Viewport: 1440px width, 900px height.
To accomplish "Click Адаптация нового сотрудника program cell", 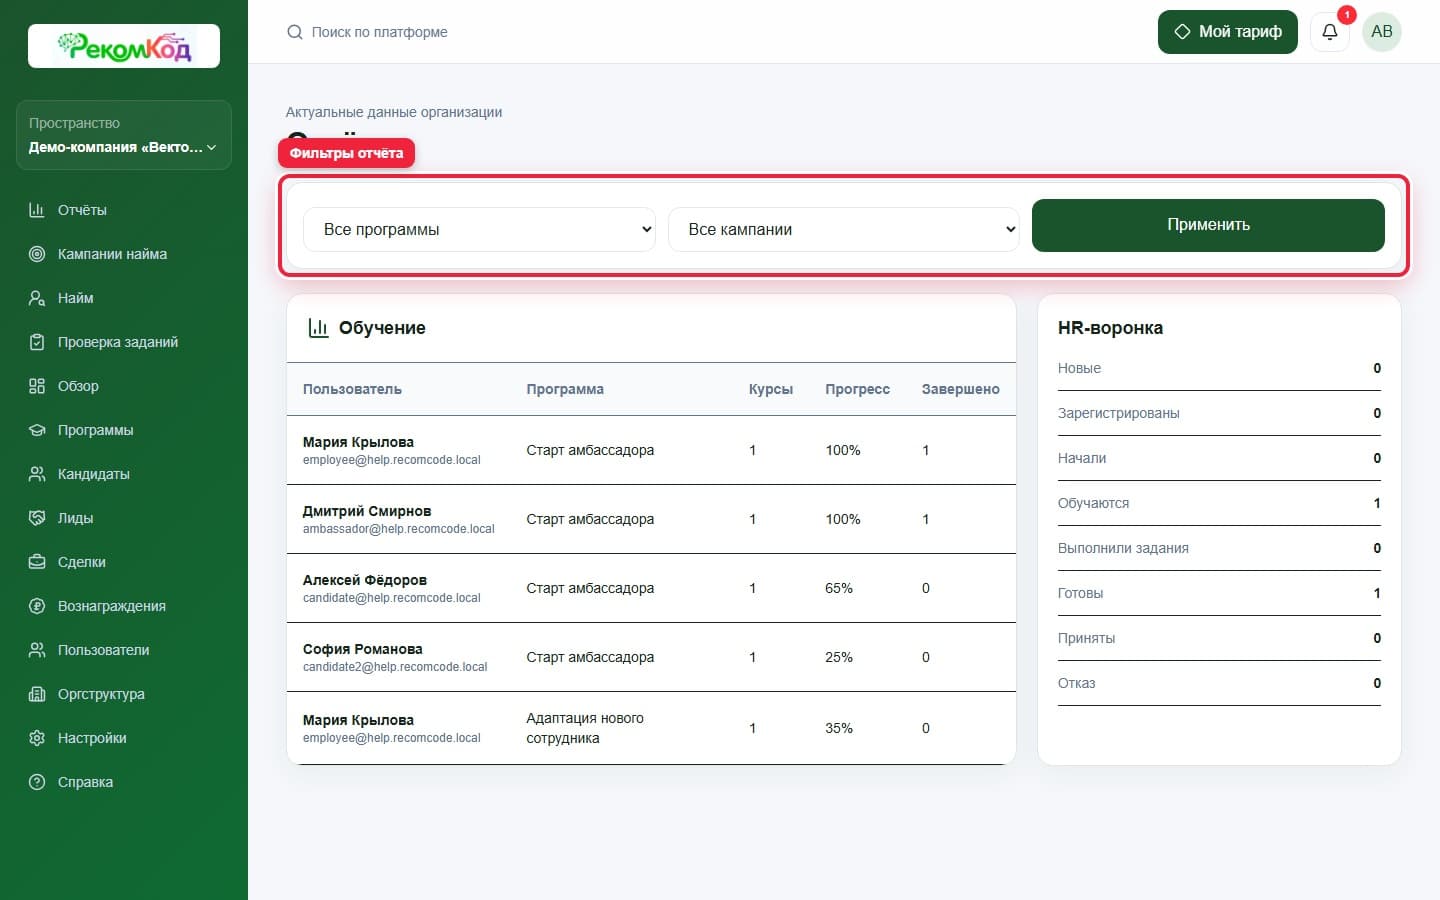I will point(585,728).
